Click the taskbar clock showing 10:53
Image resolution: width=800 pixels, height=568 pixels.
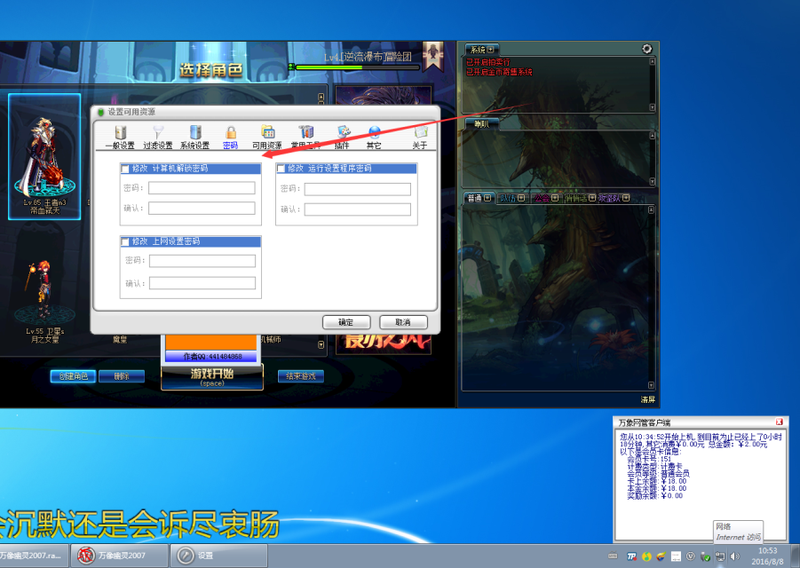[767, 556]
